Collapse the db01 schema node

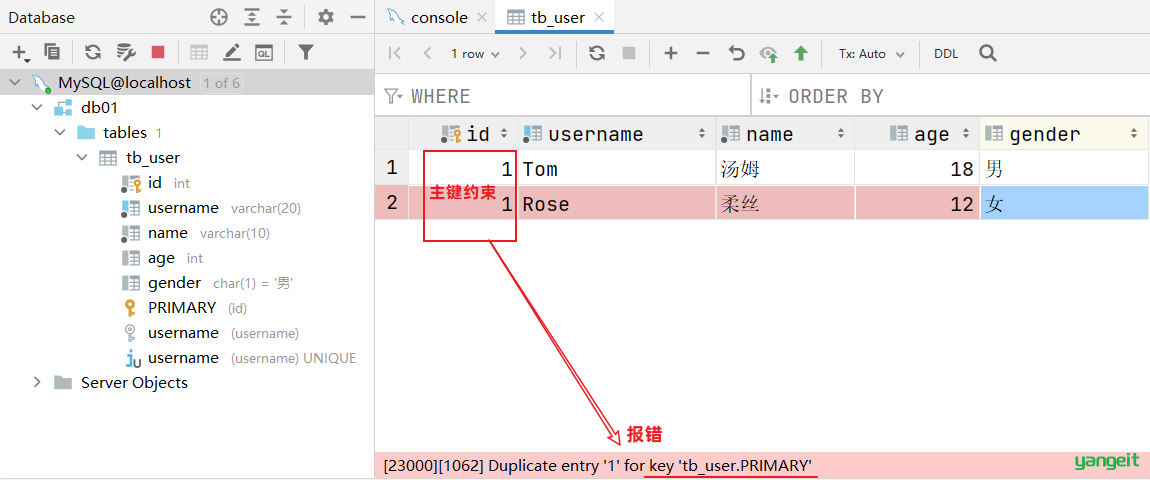tap(37, 108)
